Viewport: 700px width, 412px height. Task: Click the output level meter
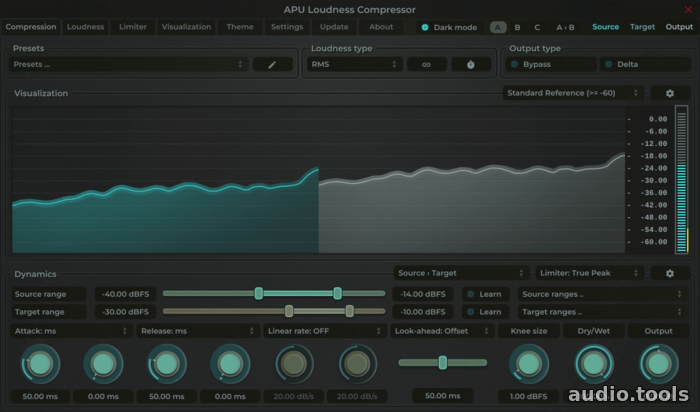point(682,179)
